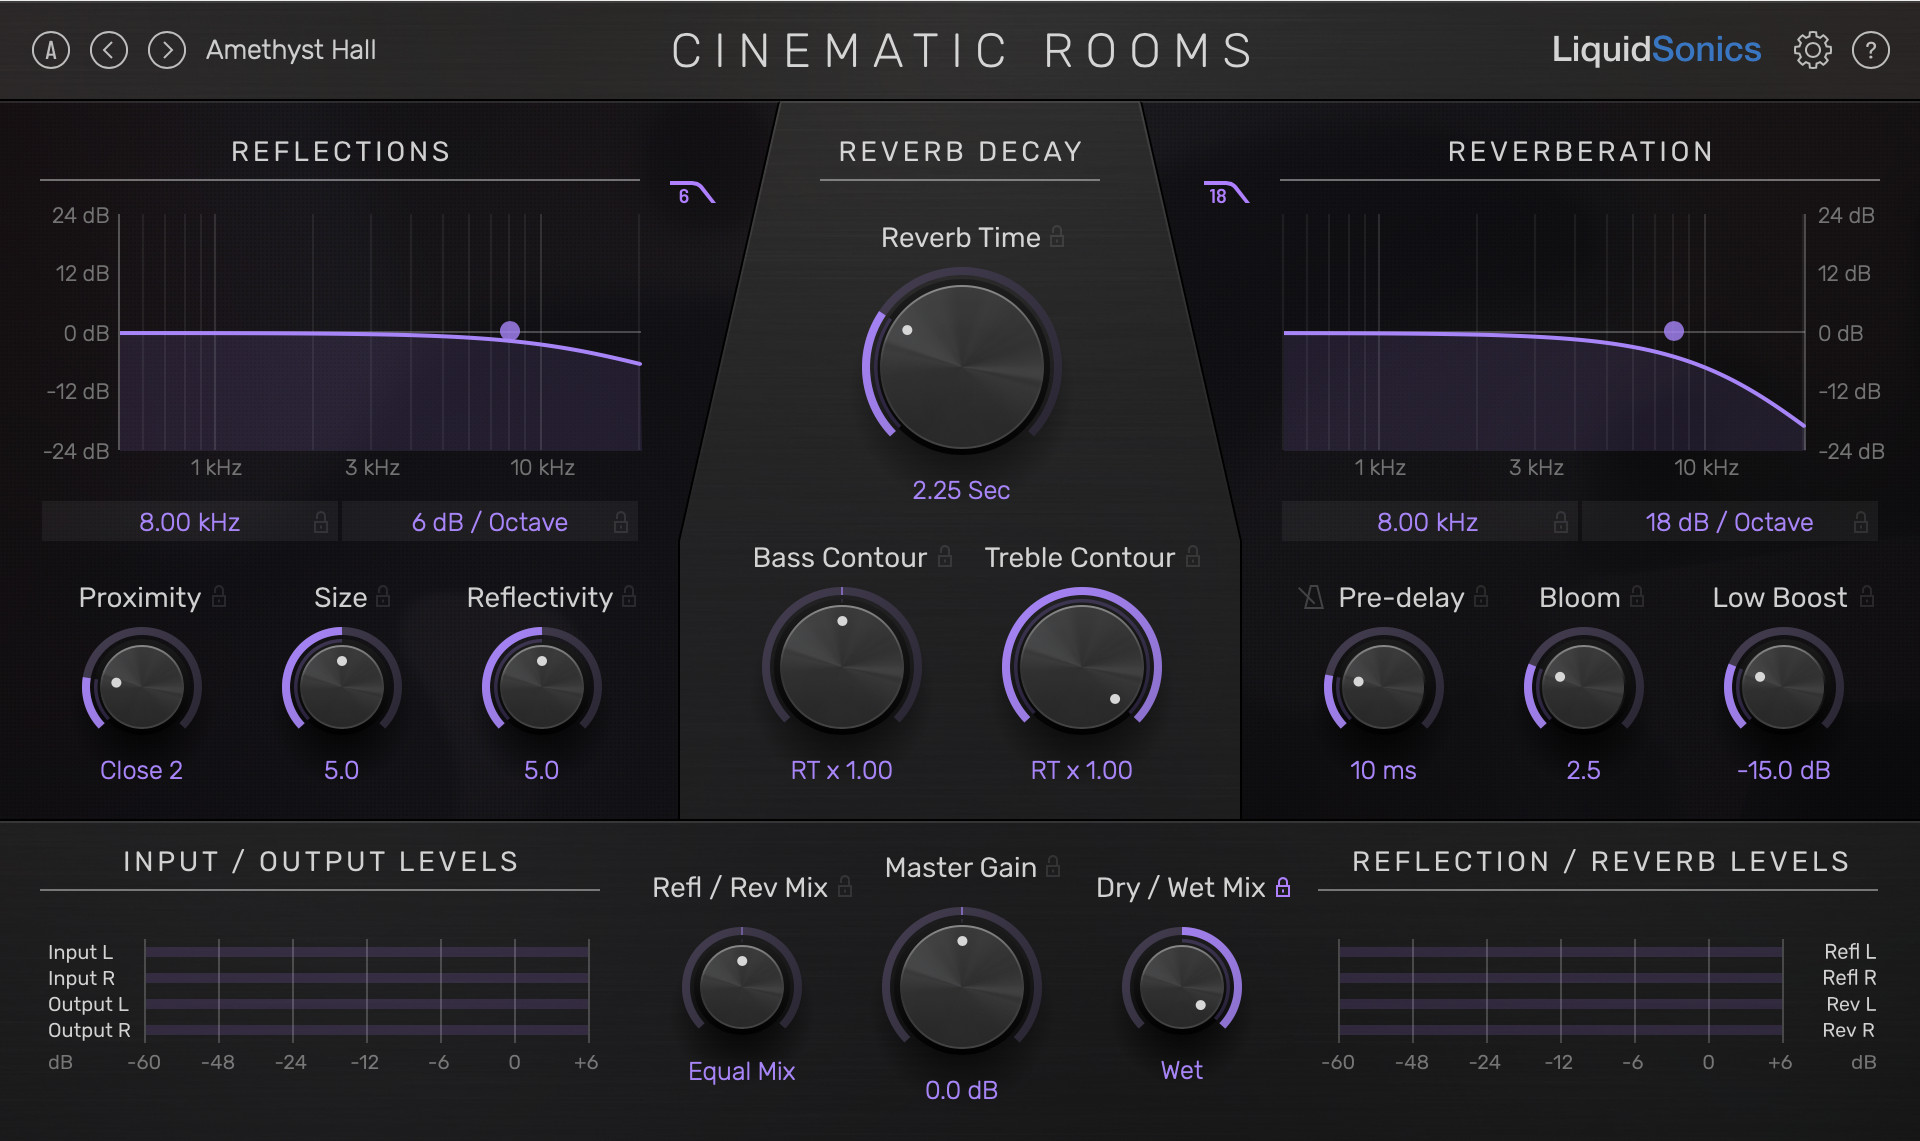This screenshot has width=1920, height=1141.
Task: Click the Wet mix value
Action: pos(1181,1070)
